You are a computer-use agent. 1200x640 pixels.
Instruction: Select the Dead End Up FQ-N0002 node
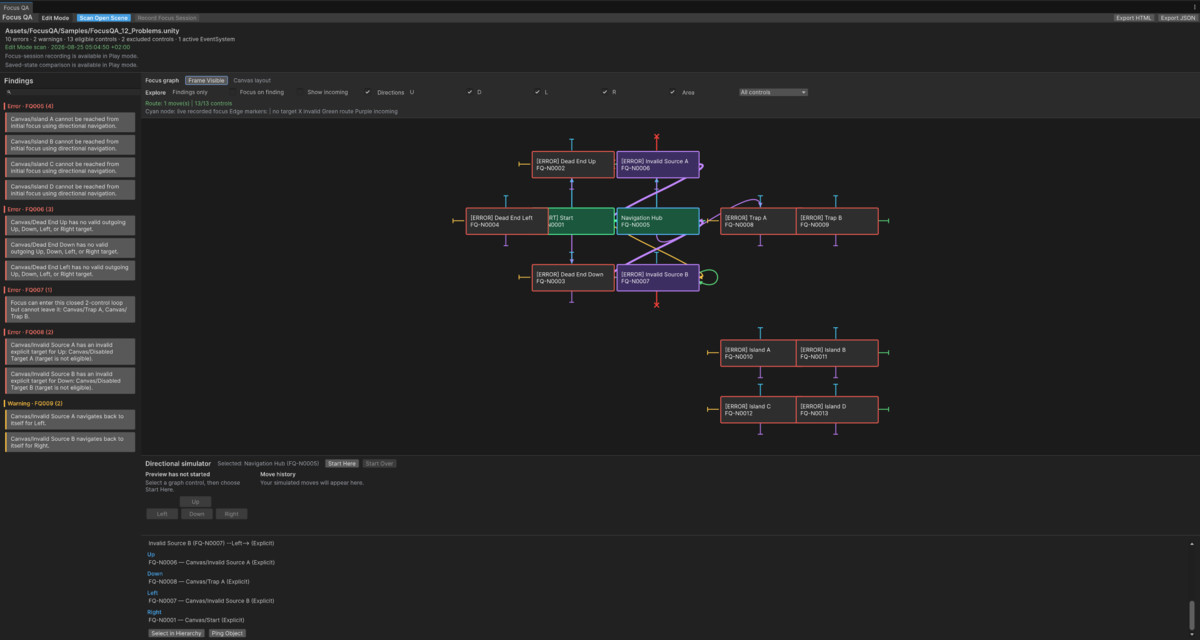tap(573, 165)
